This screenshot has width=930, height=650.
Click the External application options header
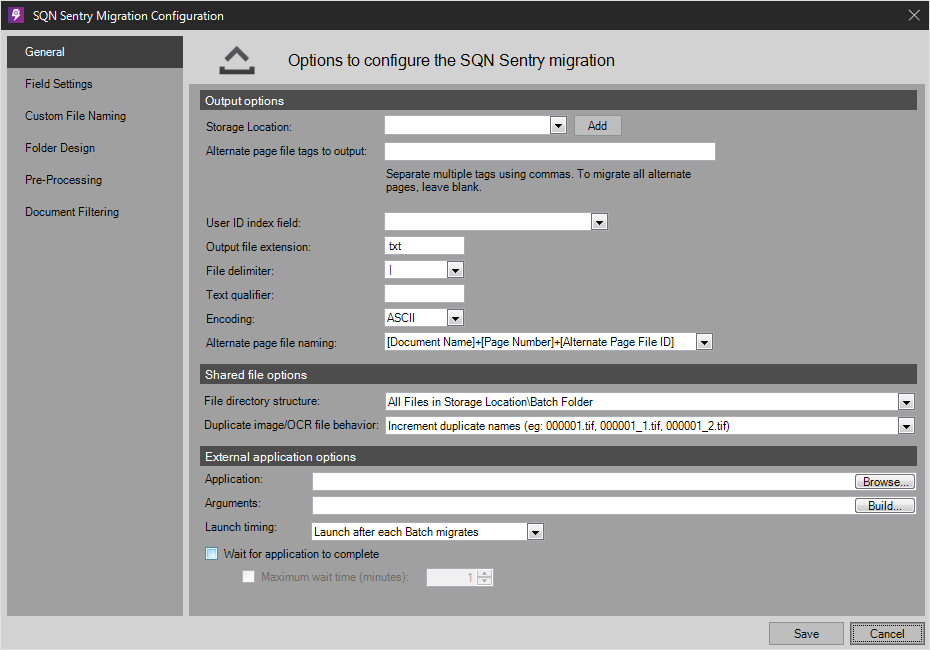tap(558, 457)
